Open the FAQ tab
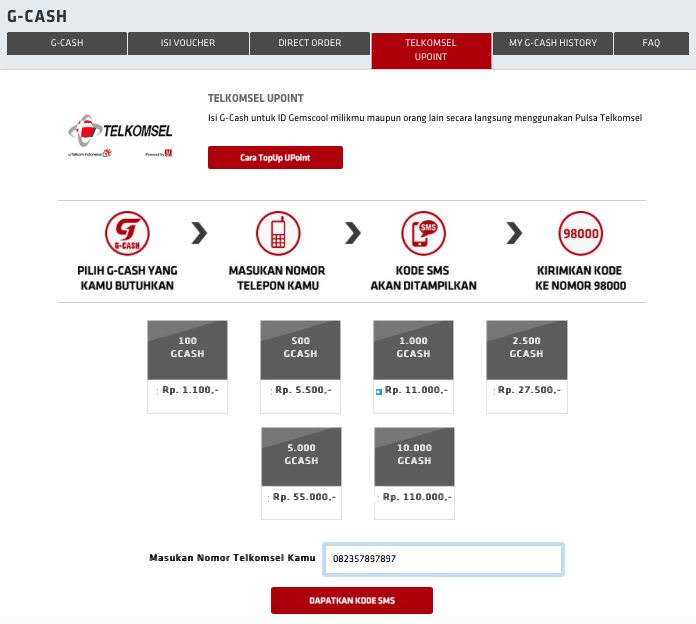Screen dimensions: 696x624 tap(651, 43)
